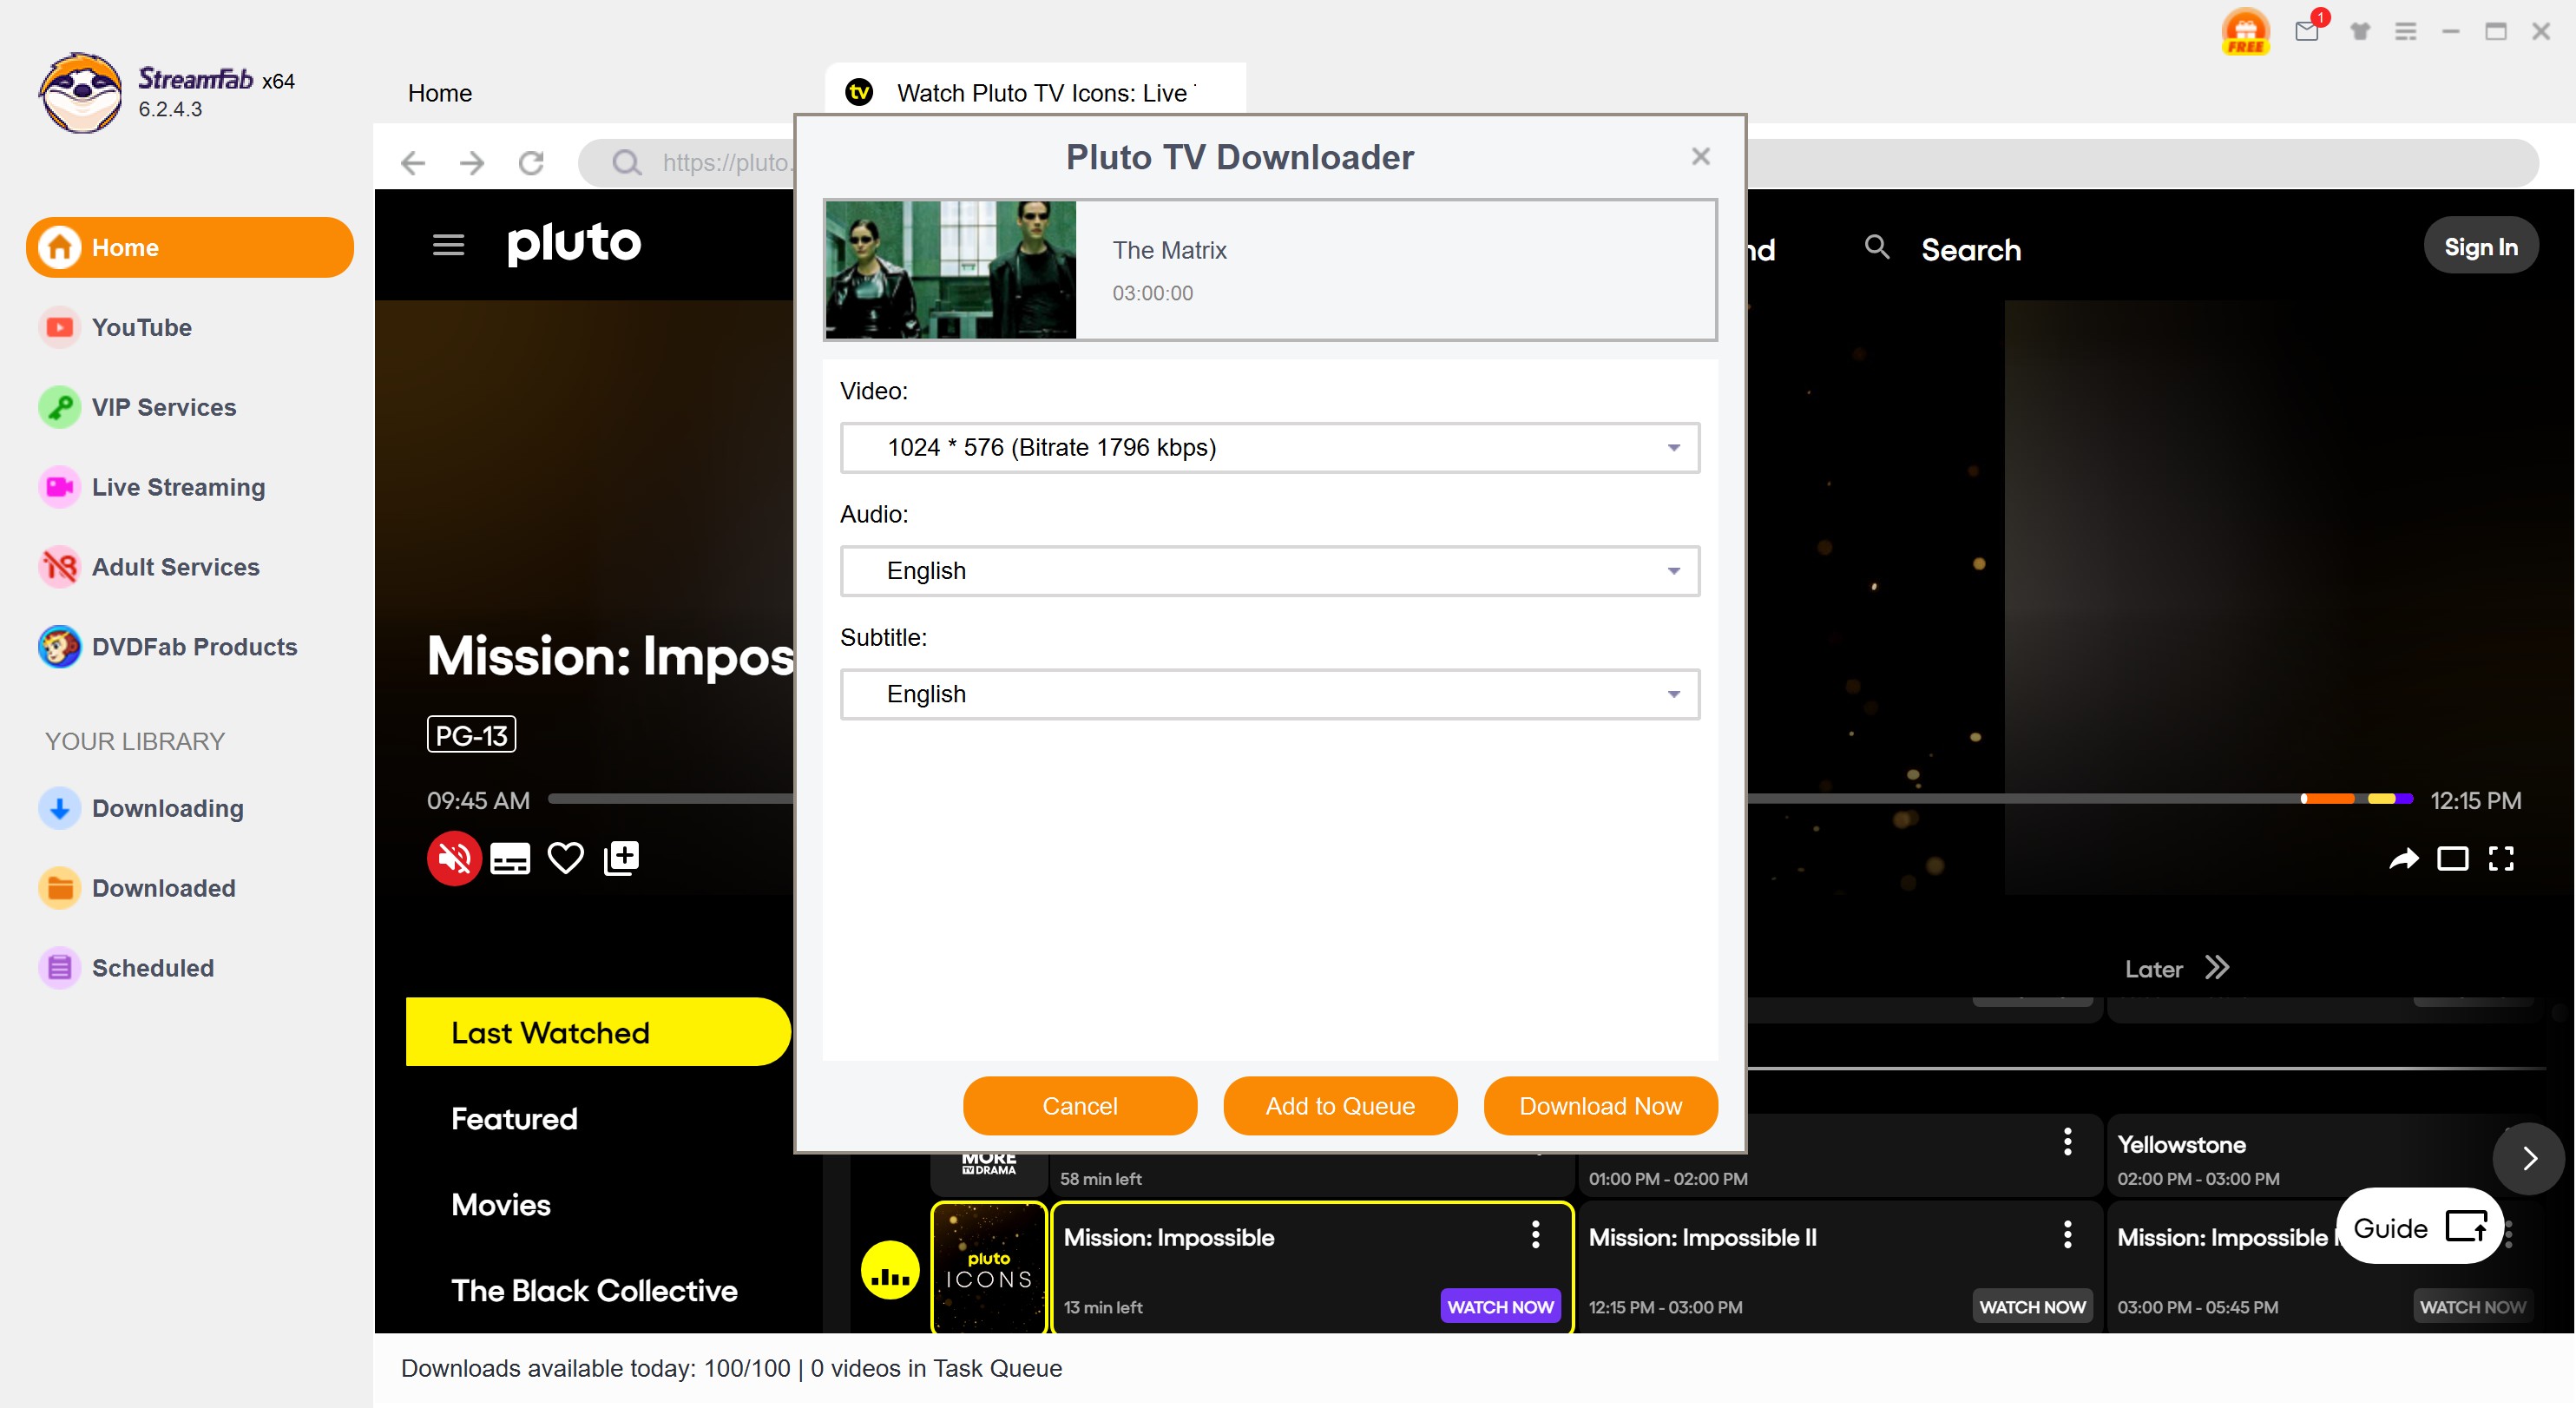Select Movies category
The image size is (2576, 1408).
tap(501, 1204)
